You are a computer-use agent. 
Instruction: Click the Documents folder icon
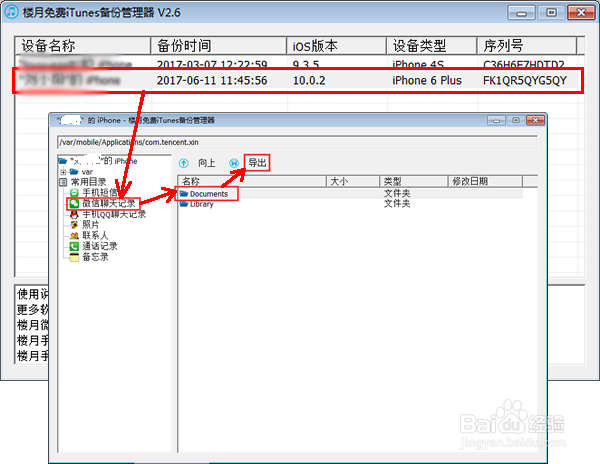[x=184, y=194]
